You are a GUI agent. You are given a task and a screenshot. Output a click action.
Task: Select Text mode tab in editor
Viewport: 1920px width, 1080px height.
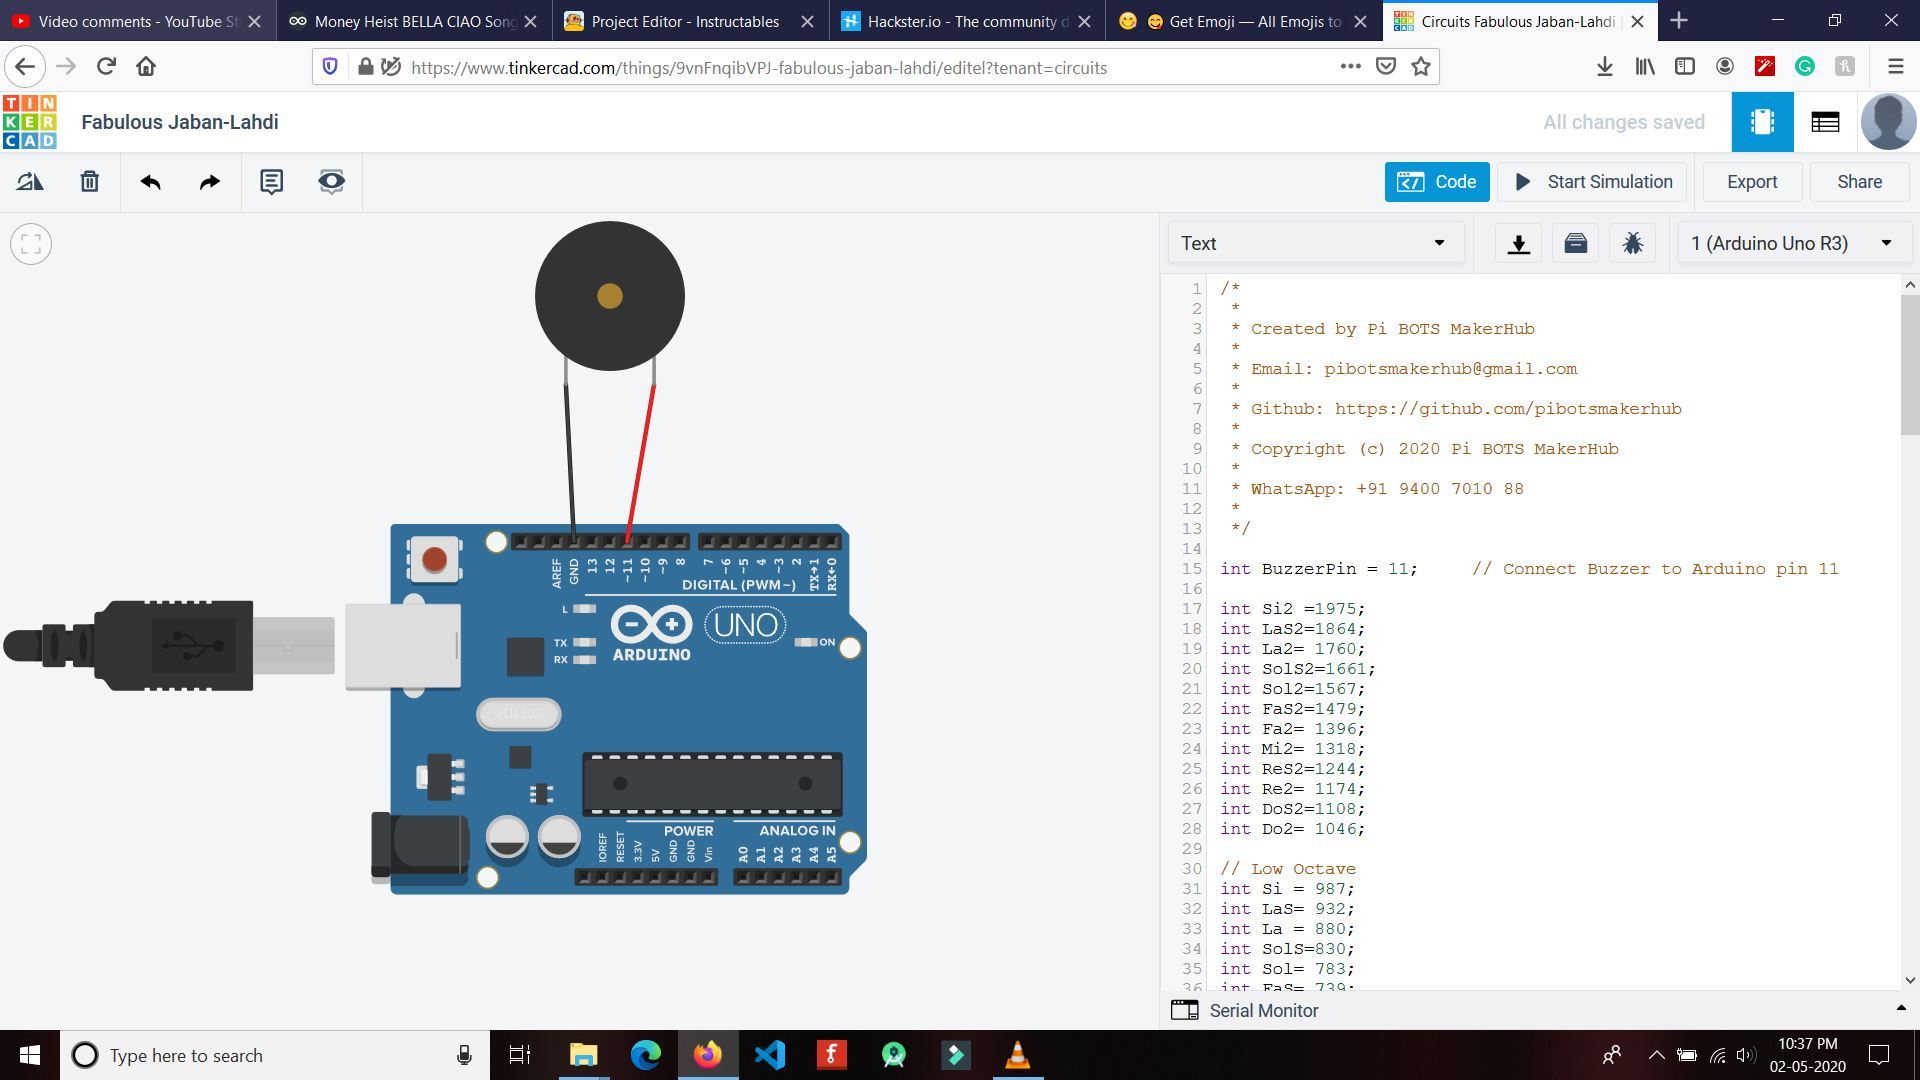(1309, 244)
